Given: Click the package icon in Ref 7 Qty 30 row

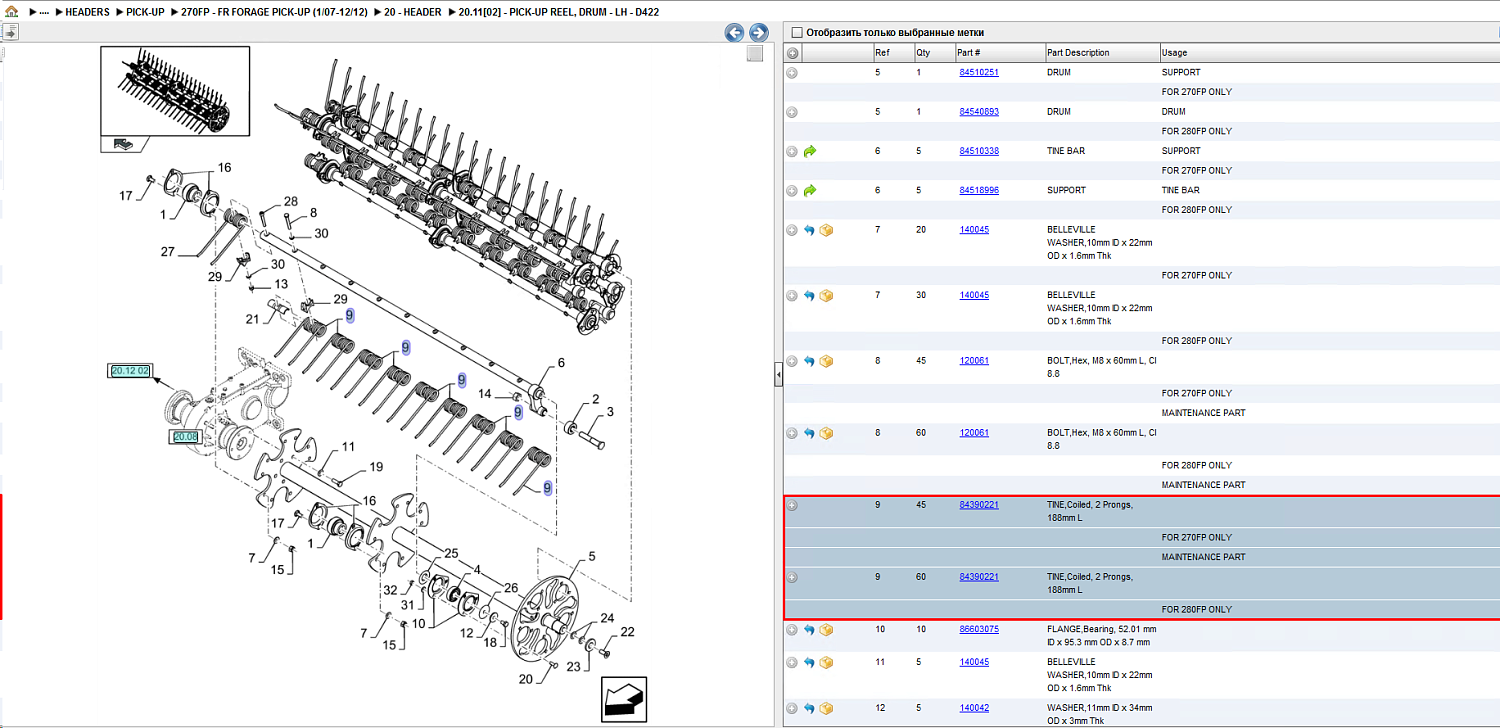Looking at the screenshot, I should click(x=826, y=296).
